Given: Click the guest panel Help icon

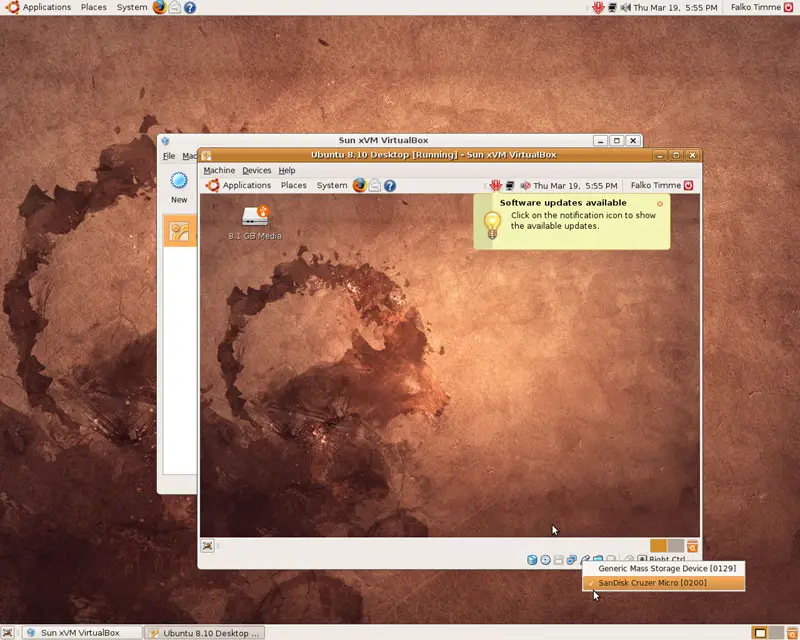Looking at the screenshot, I should [x=390, y=185].
